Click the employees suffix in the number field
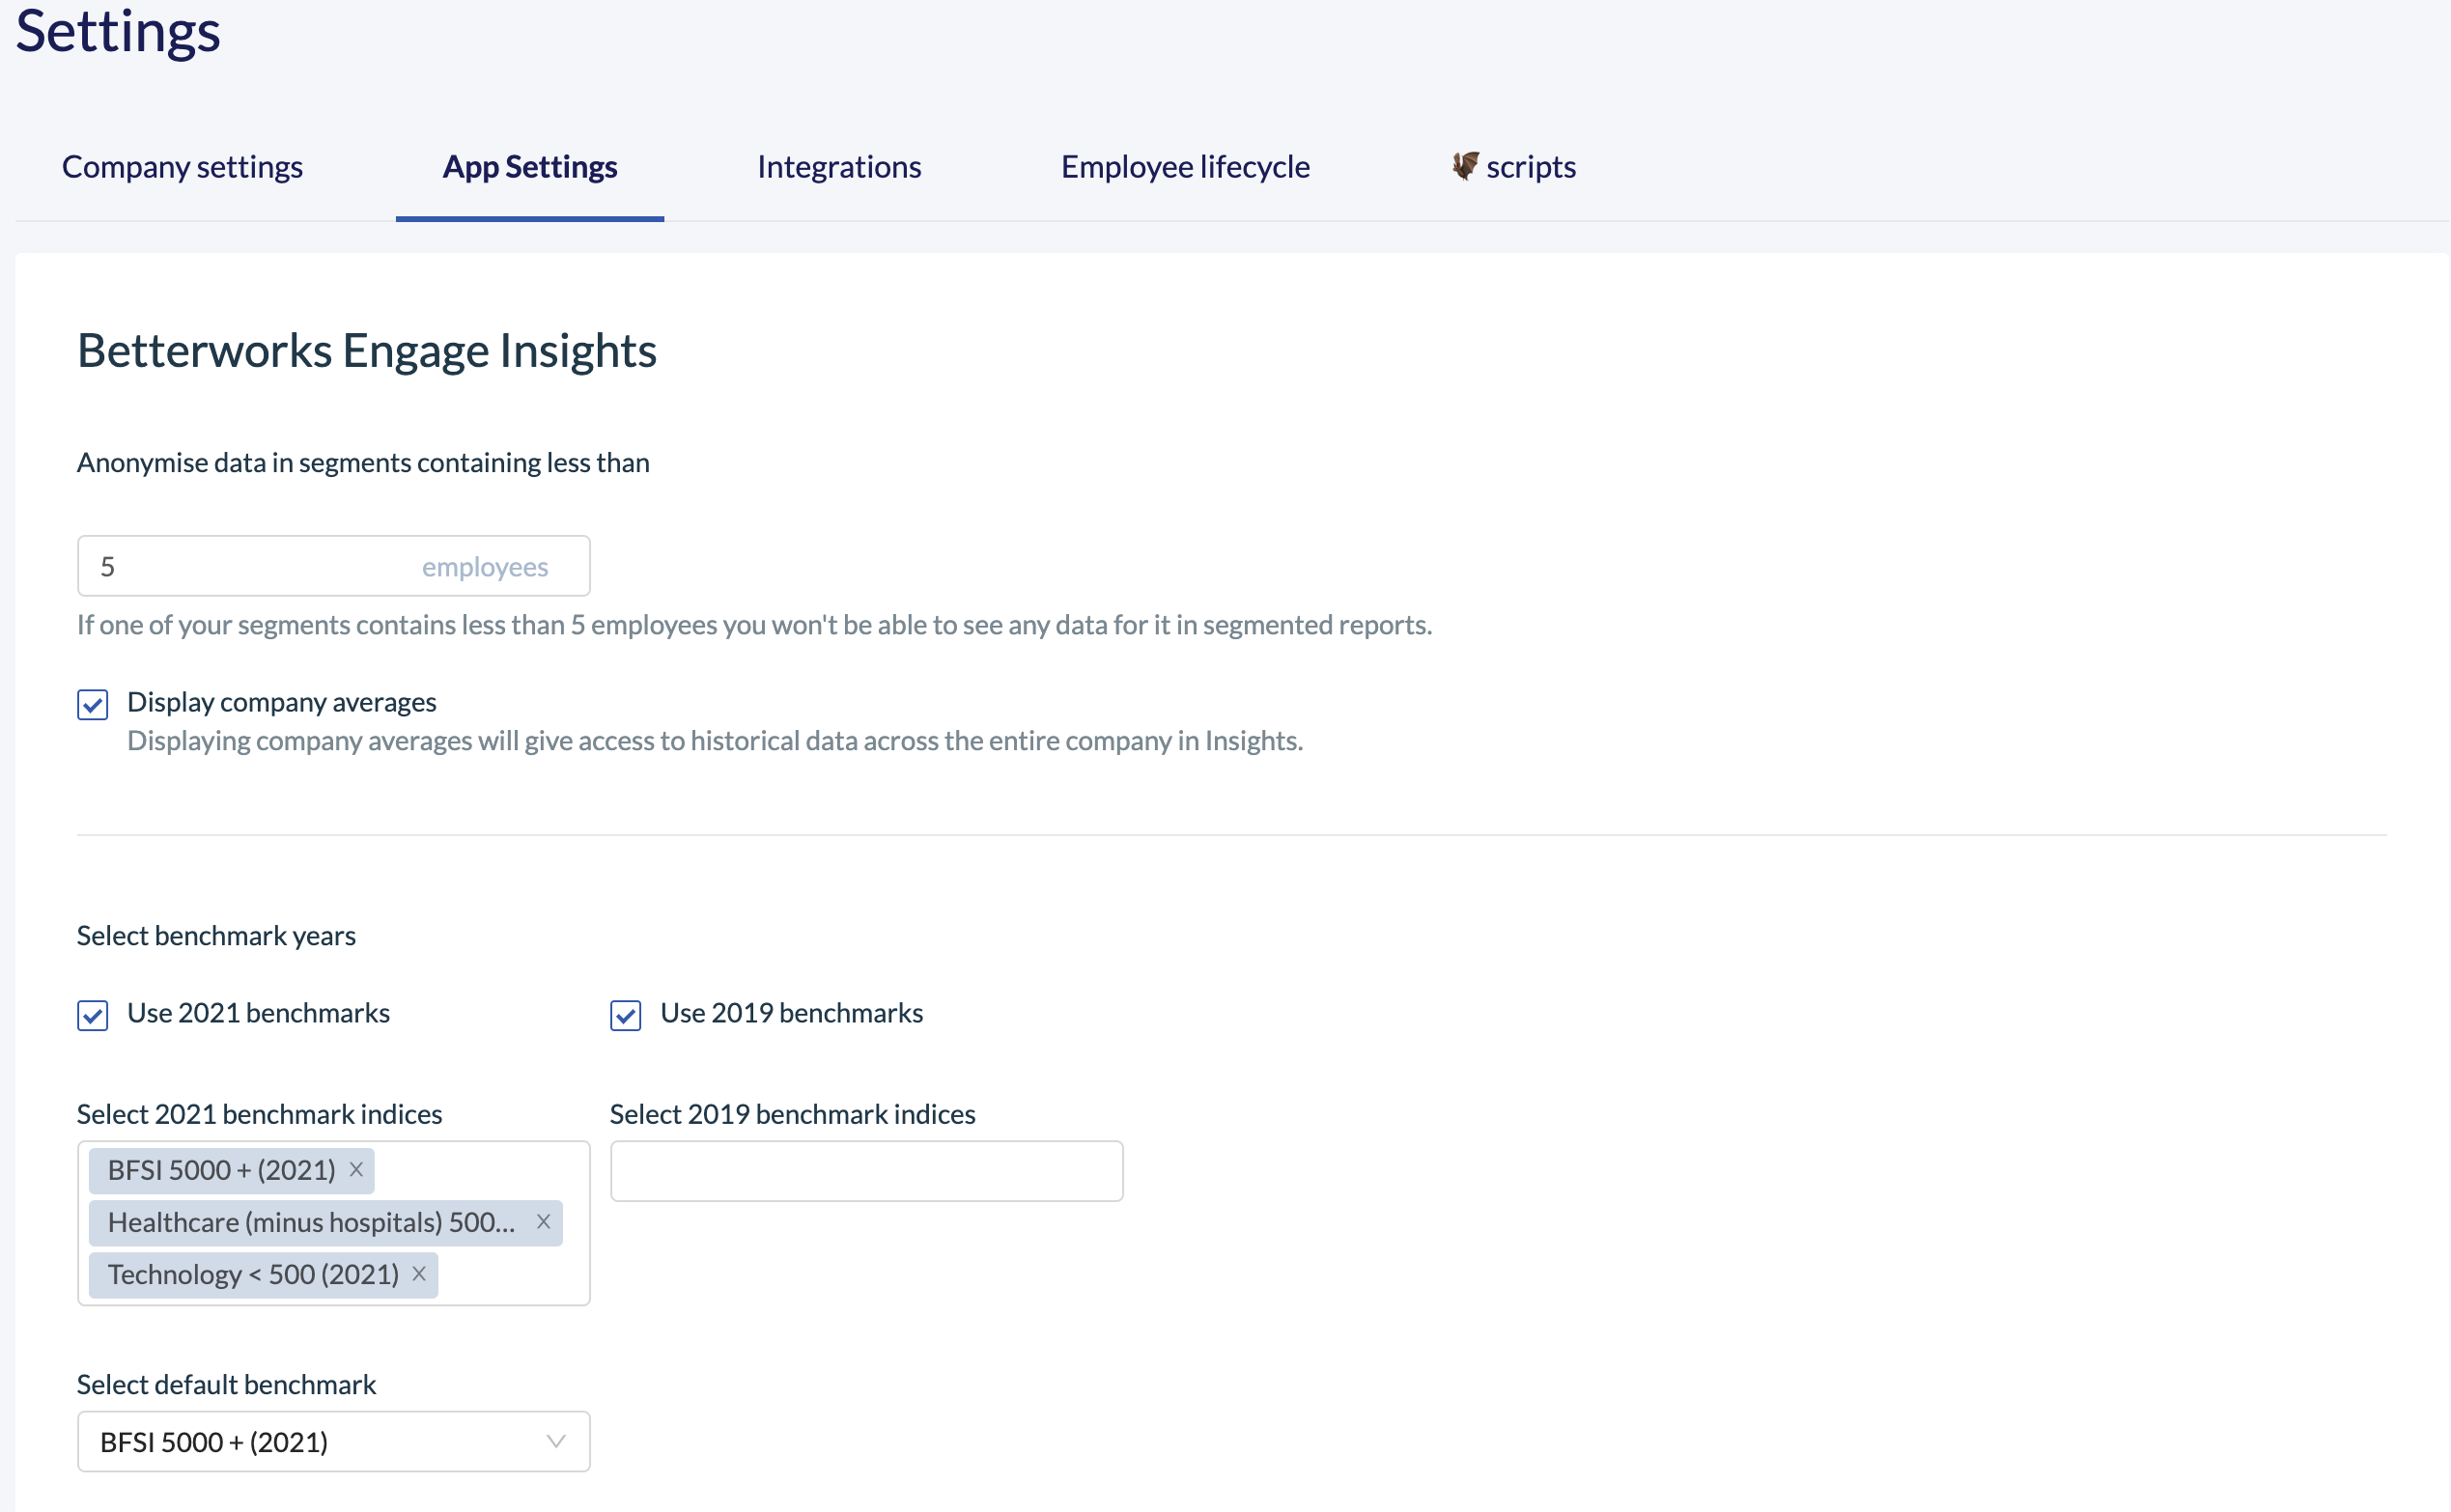The image size is (2451, 1512). (485, 567)
